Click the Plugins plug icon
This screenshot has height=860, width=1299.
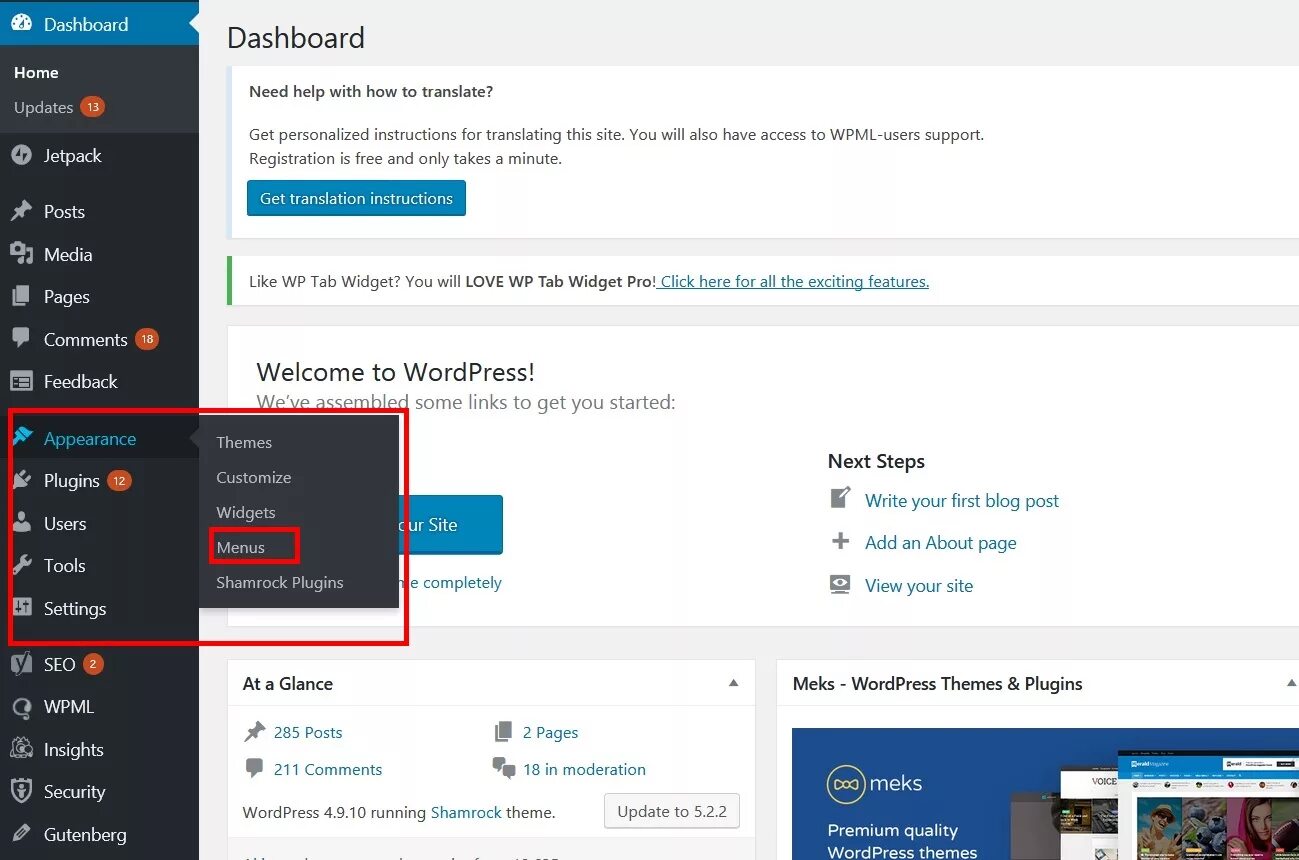point(21,481)
